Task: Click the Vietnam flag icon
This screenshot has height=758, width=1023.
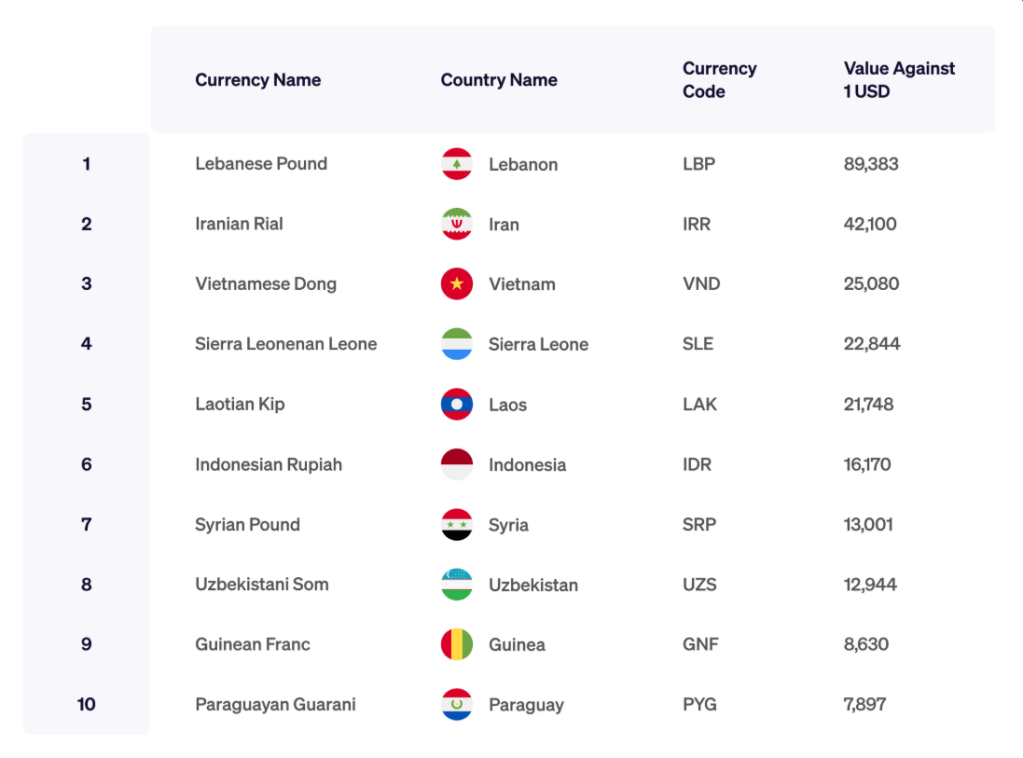Action: point(457,284)
